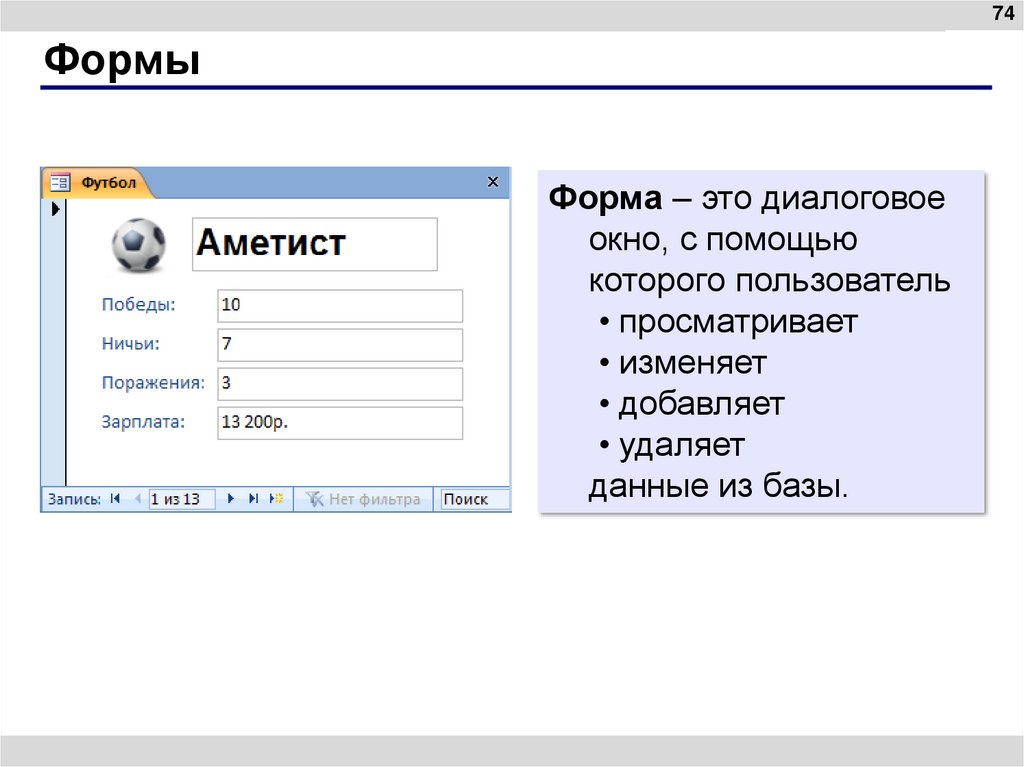Switch to the Футбол tab
This screenshot has height=767, width=1024.
pyautogui.click(x=108, y=183)
